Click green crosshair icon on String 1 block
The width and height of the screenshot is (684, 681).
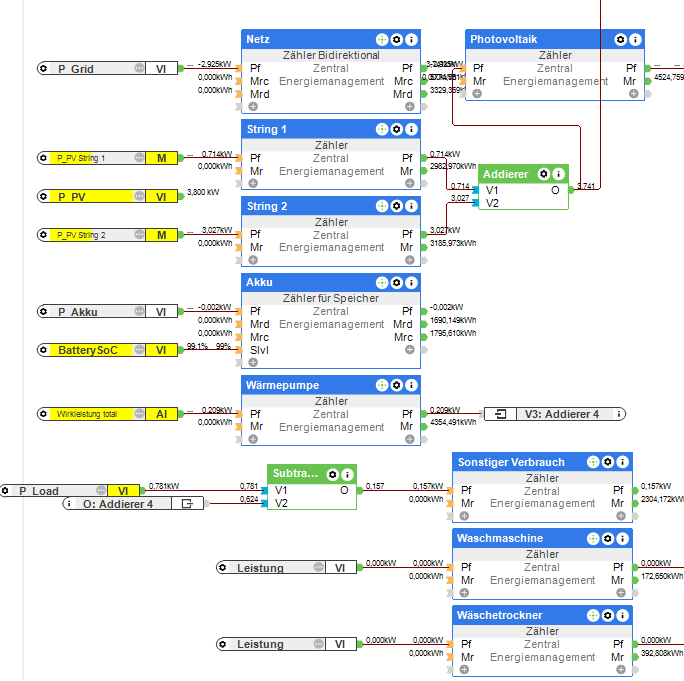click(x=382, y=129)
